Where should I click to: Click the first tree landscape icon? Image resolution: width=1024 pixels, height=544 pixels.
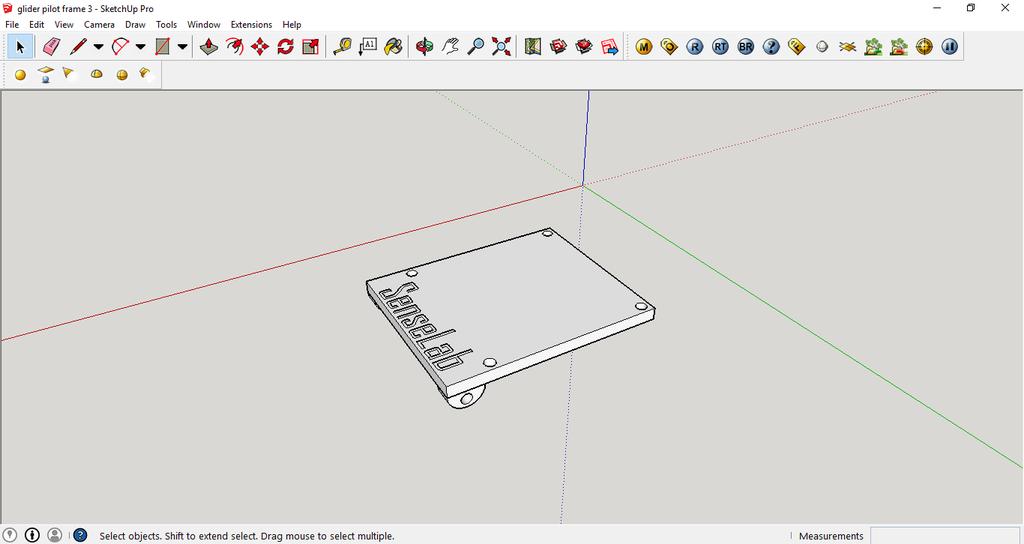[873, 47]
